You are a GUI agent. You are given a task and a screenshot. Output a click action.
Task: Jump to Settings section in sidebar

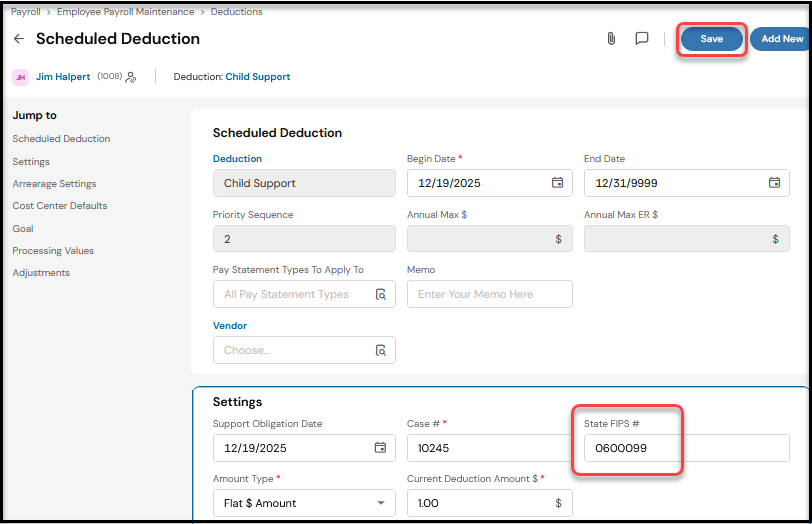click(31, 162)
